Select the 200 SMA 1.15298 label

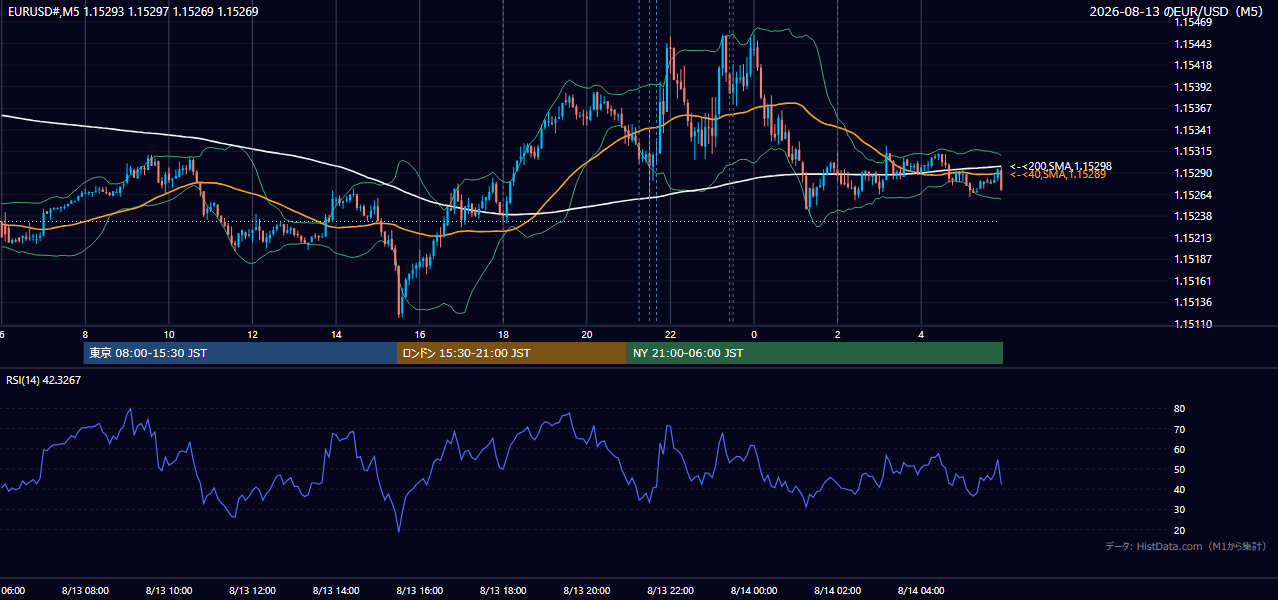point(1060,166)
